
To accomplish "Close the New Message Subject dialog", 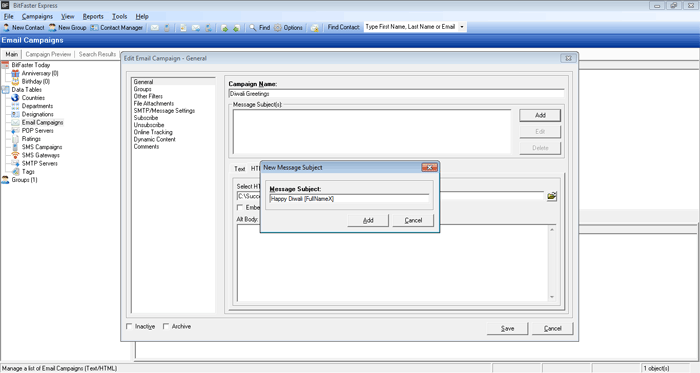I will click(429, 167).
